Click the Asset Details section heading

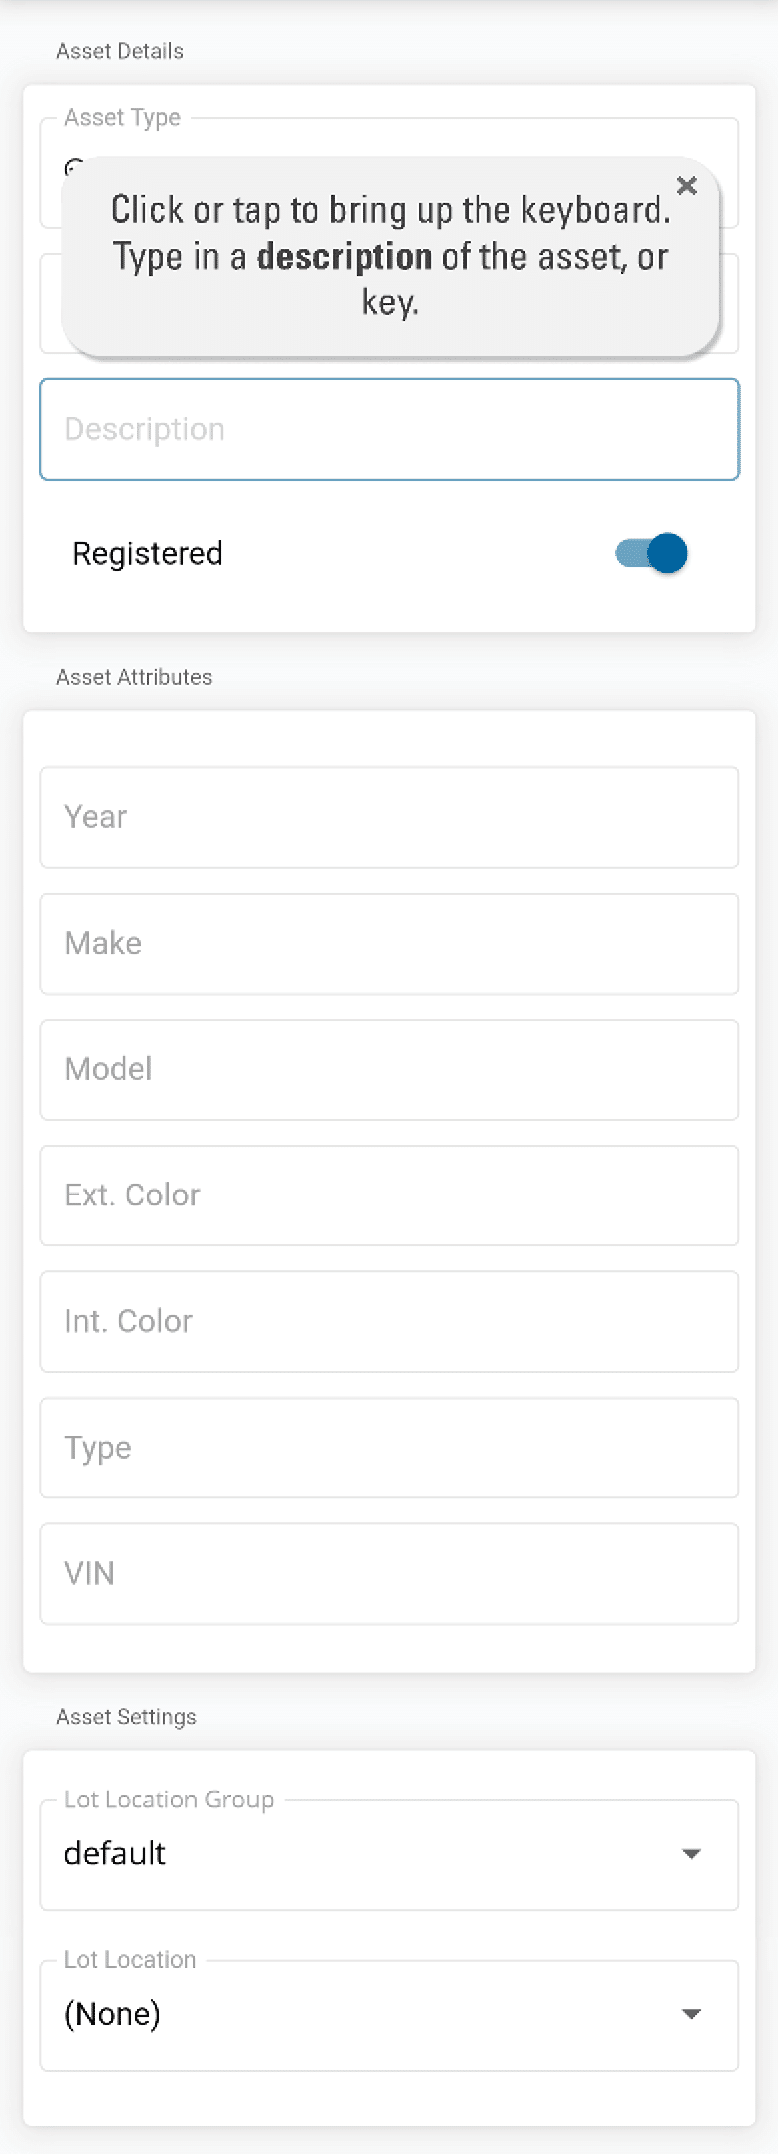click(120, 52)
